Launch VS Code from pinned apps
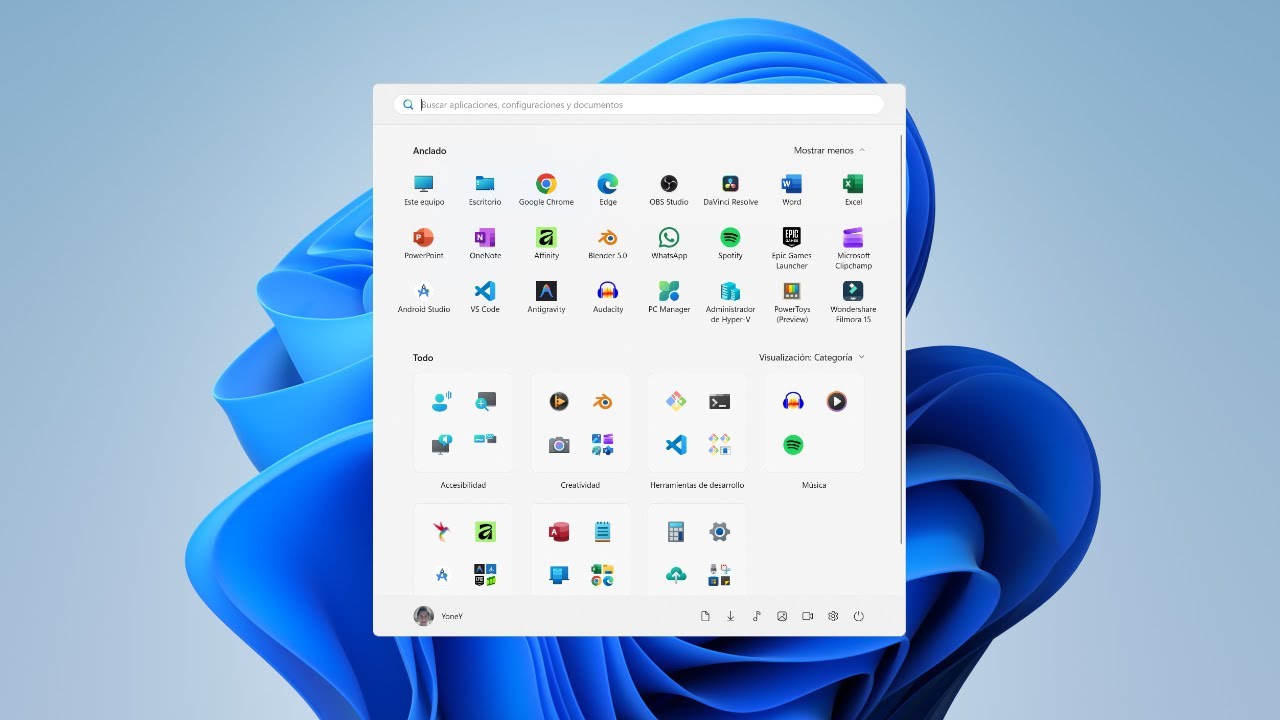1280x720 pixels. 485,297
